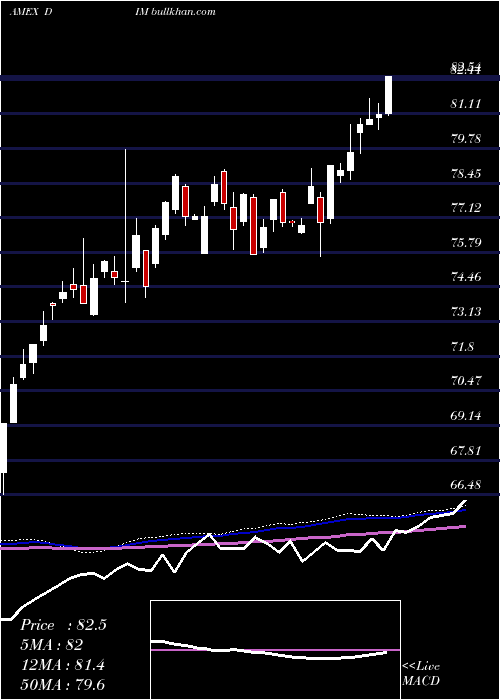Click the 78.45 price axis label

coord(466,173)
